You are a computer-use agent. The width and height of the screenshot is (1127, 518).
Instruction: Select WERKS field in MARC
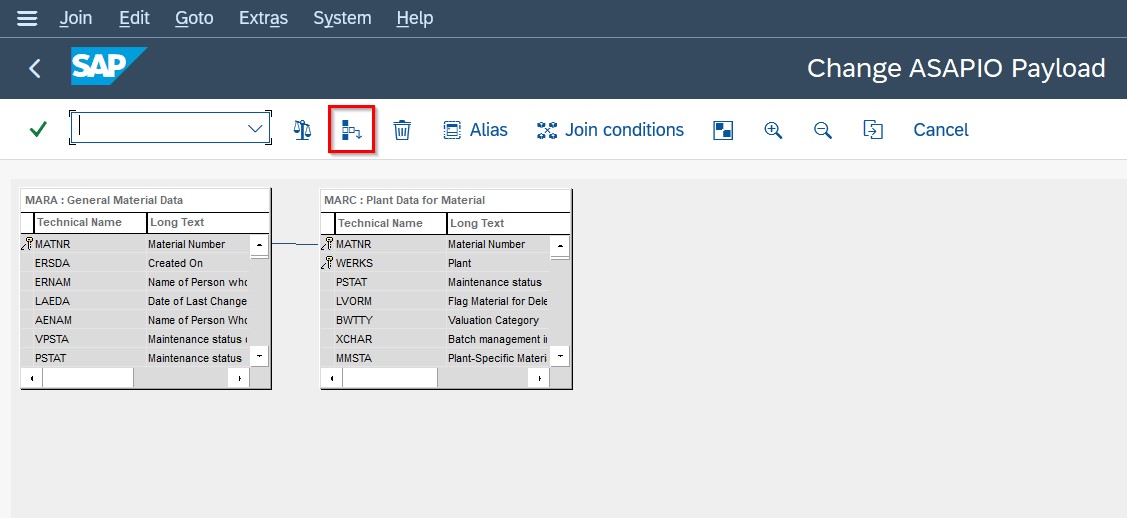[x=354, y=263]
